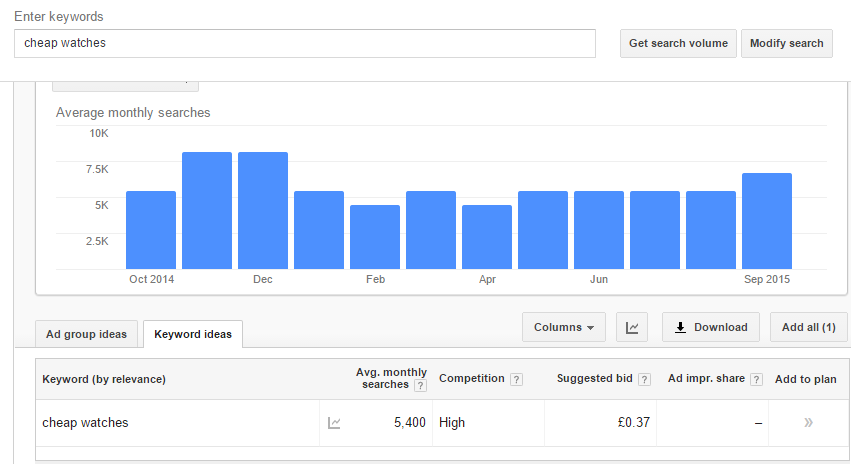Click help icon beside Avg. monthly searches
This screenshot has height=464, width=851.
(420, 385)
